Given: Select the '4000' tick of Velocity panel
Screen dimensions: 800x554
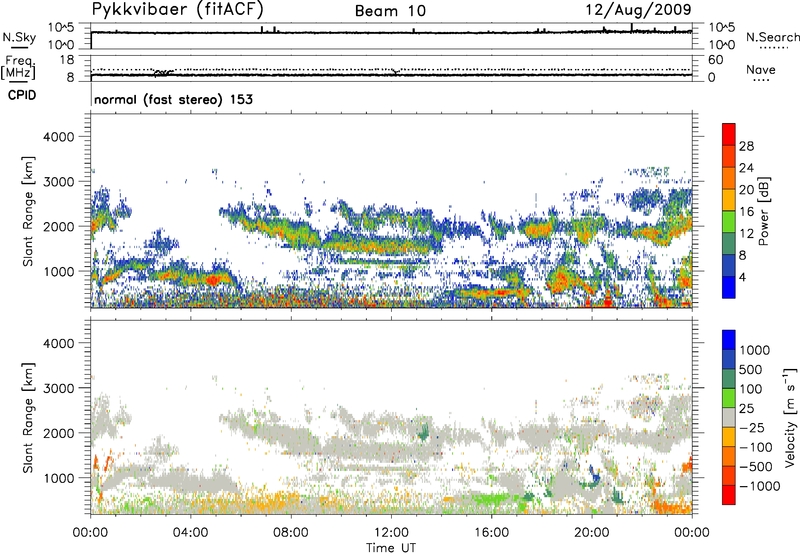Looking at the screenshot, I should pos(58,343).
